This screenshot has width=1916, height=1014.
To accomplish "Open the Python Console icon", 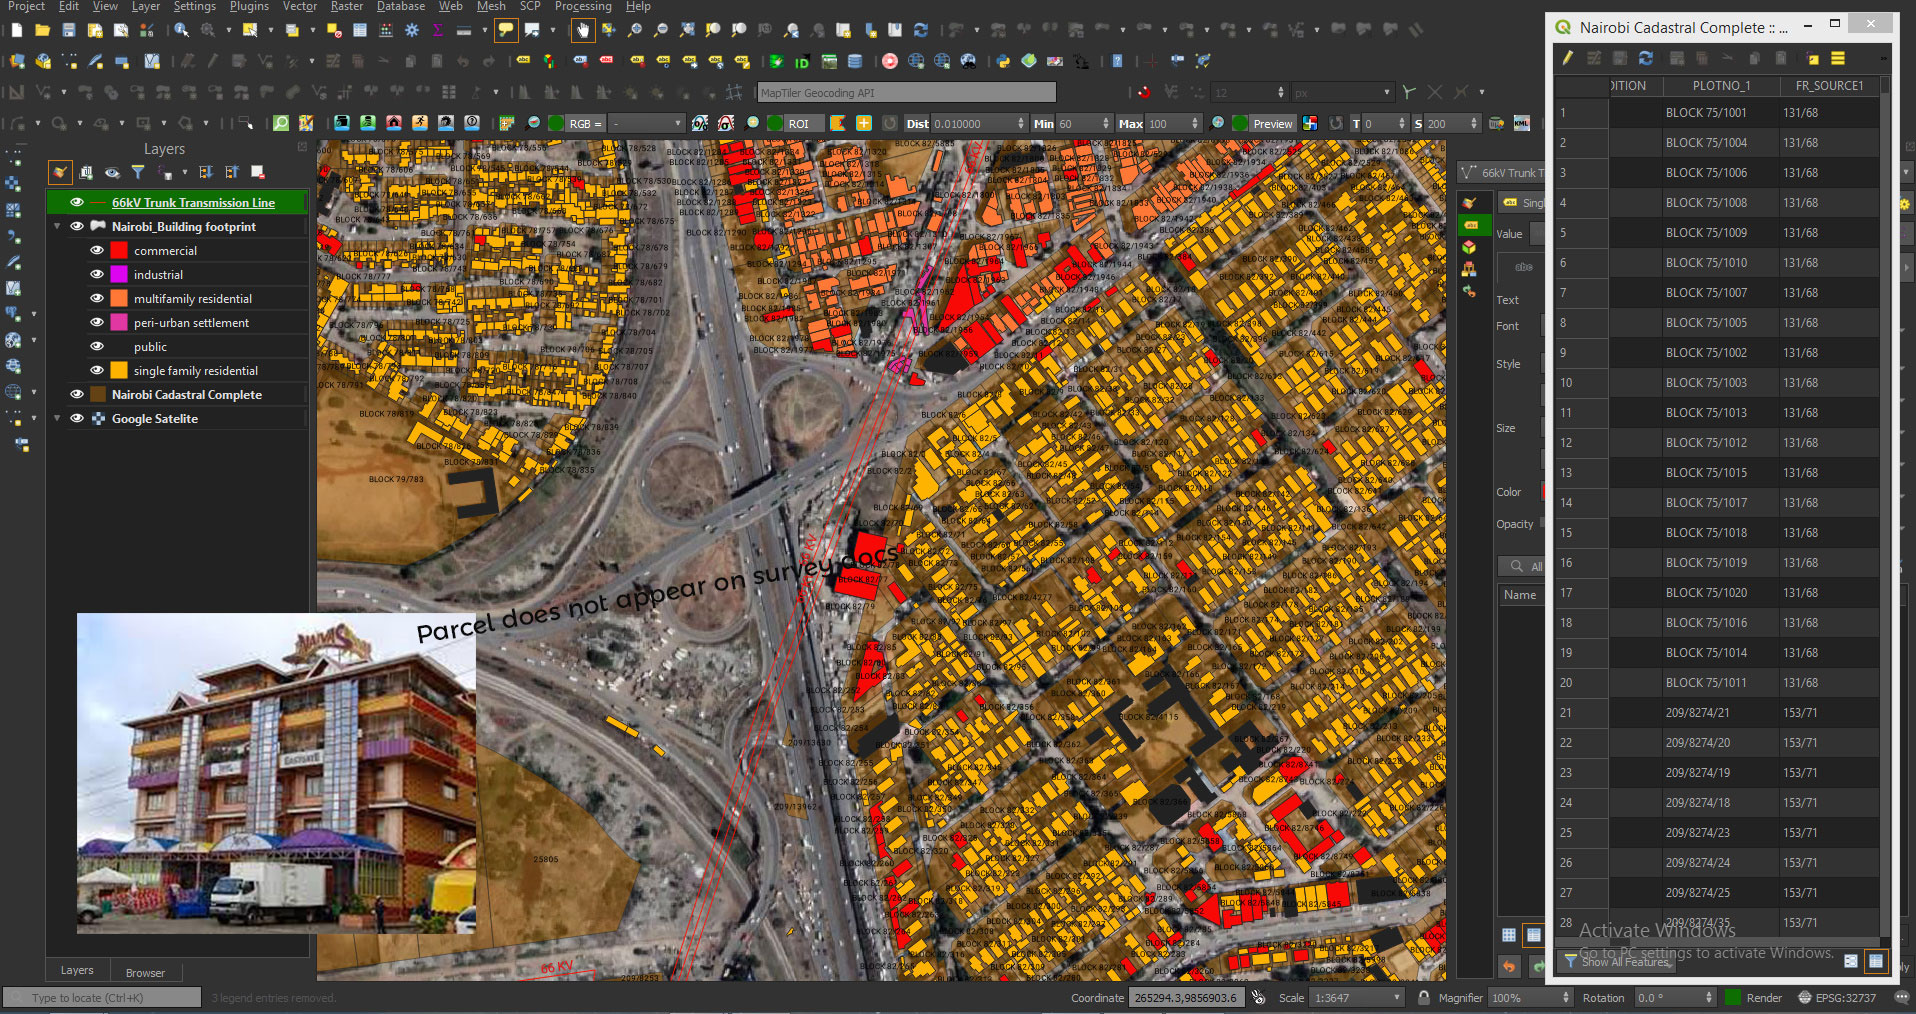I will [x=1003, y=61].
